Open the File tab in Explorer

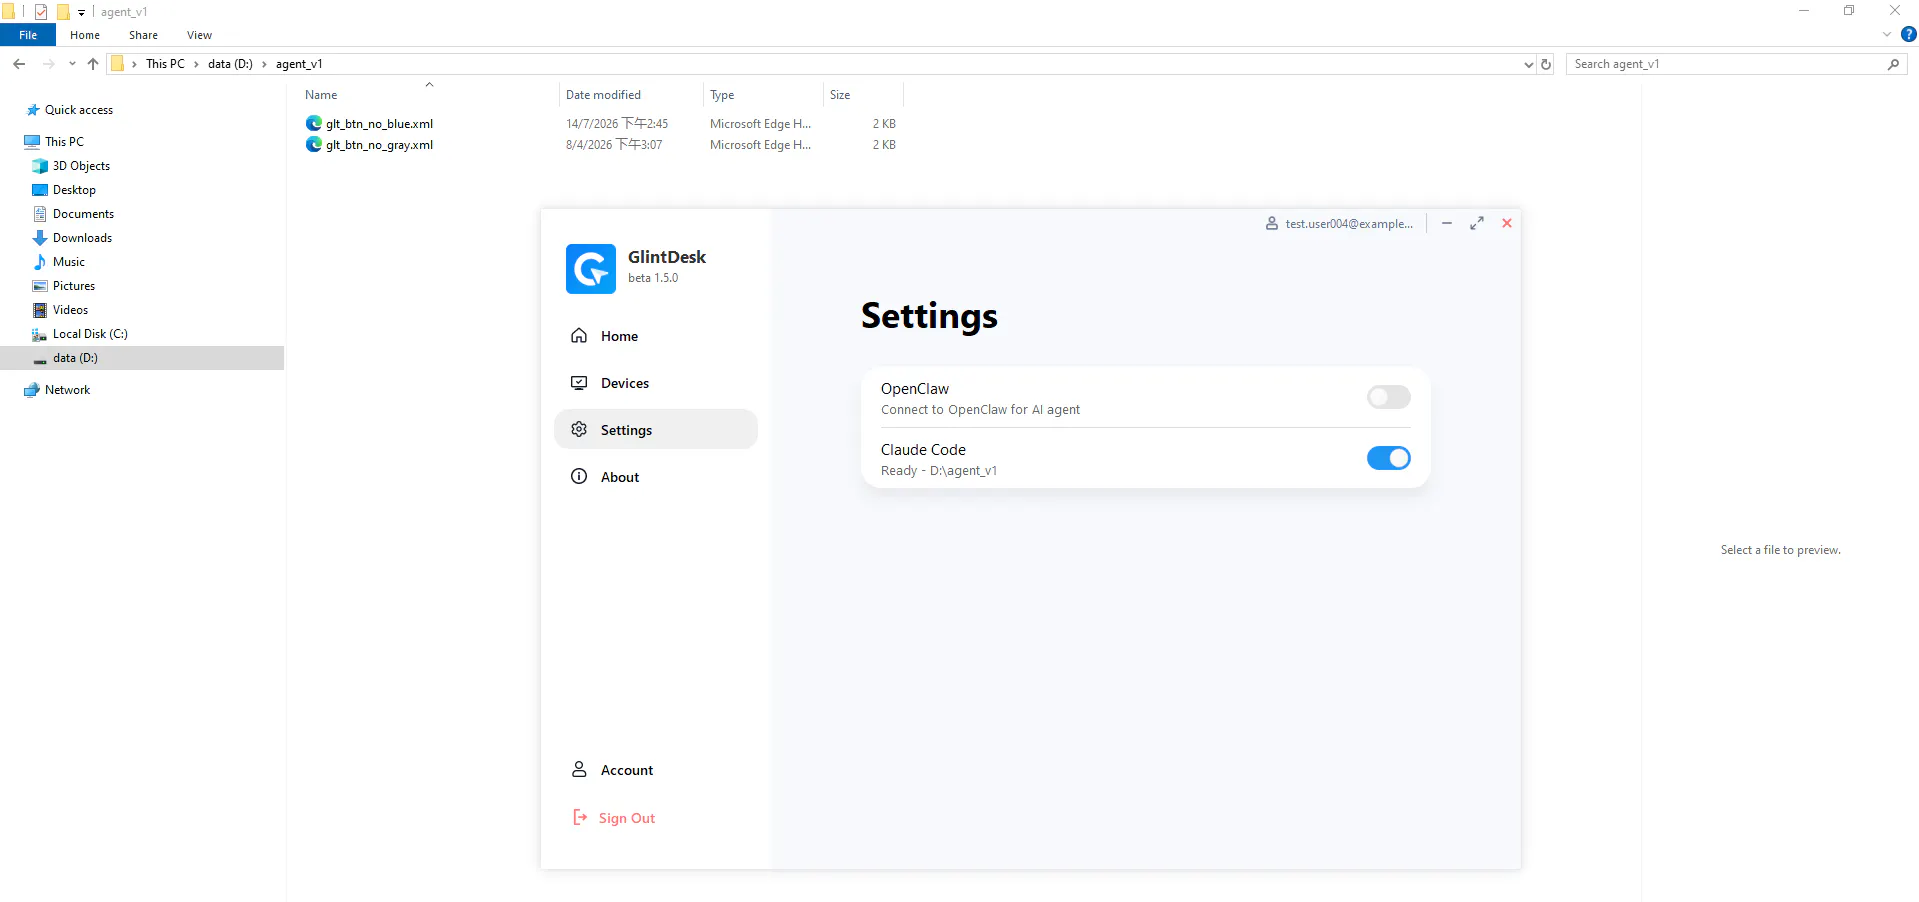(28, 35)
